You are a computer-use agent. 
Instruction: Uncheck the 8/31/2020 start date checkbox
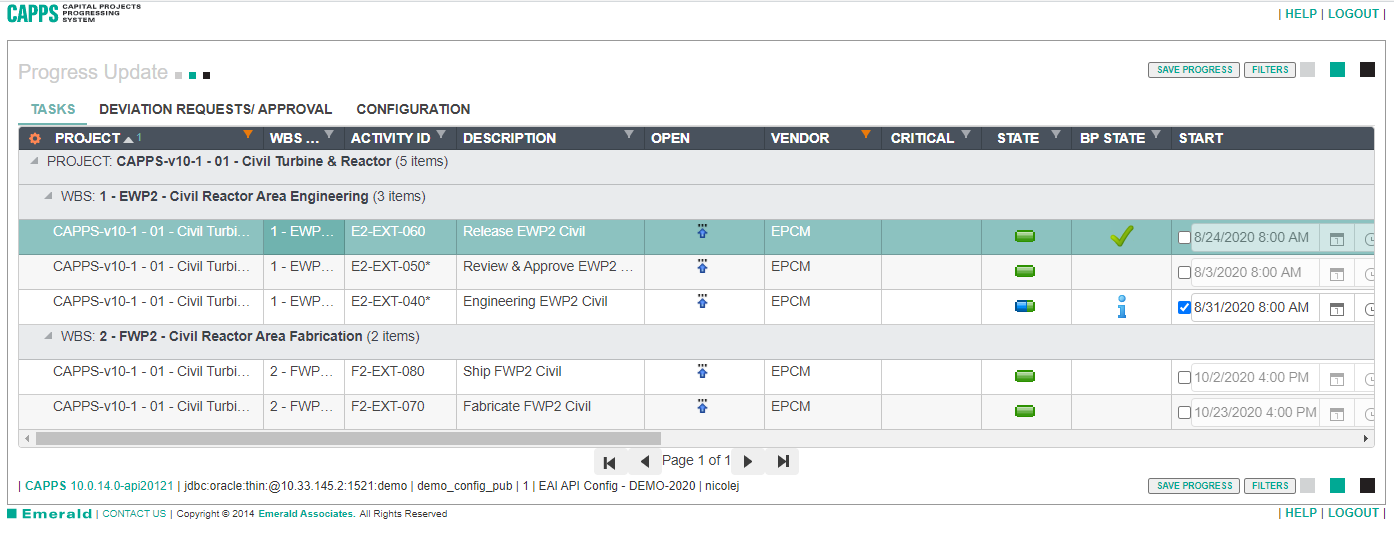(x=1185, y=308)
